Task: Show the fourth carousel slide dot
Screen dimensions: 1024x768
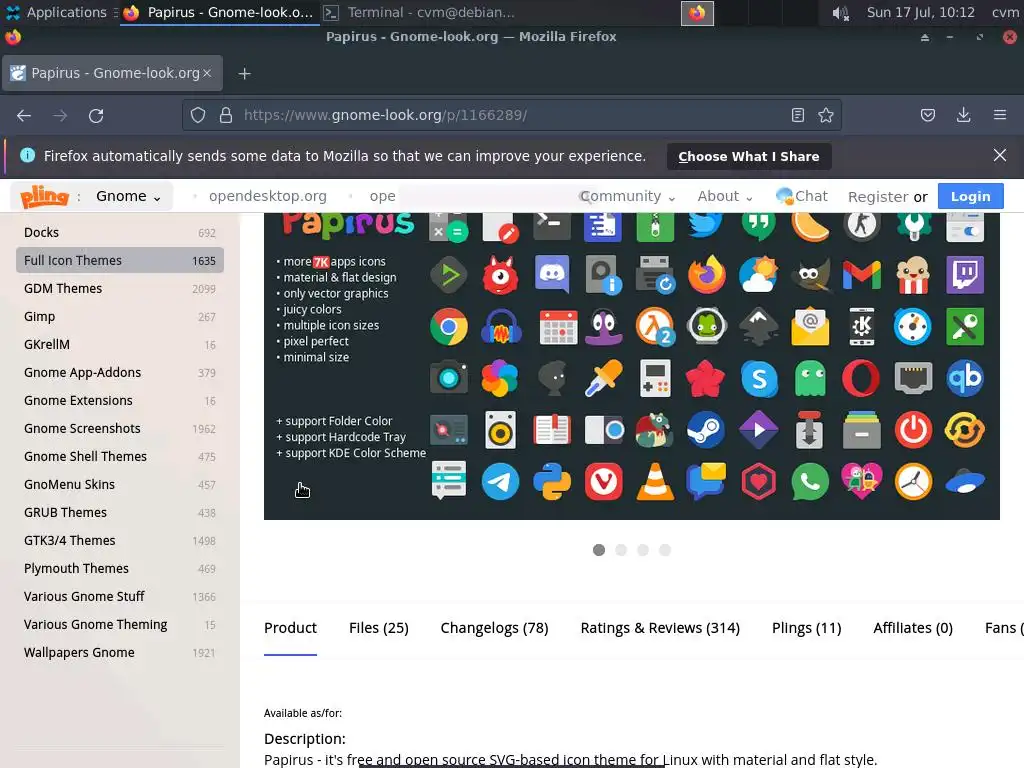Action: 665,550
